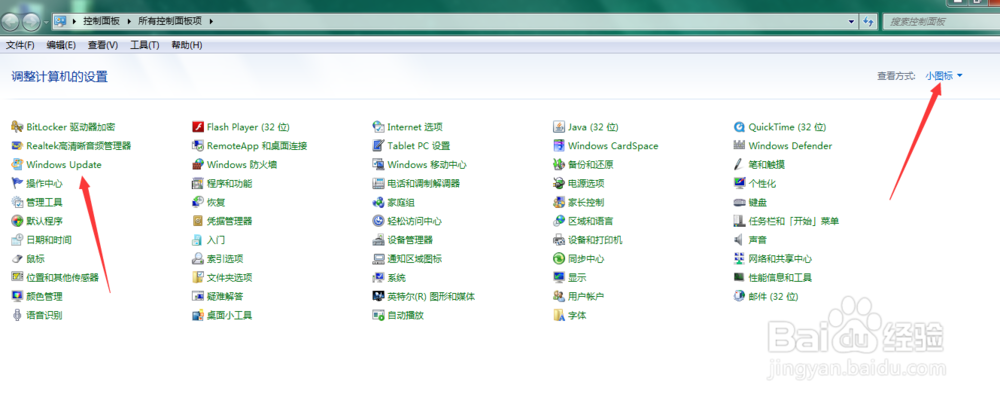
Task: Open the Java (32 位) icon
Action: [559, 127]
